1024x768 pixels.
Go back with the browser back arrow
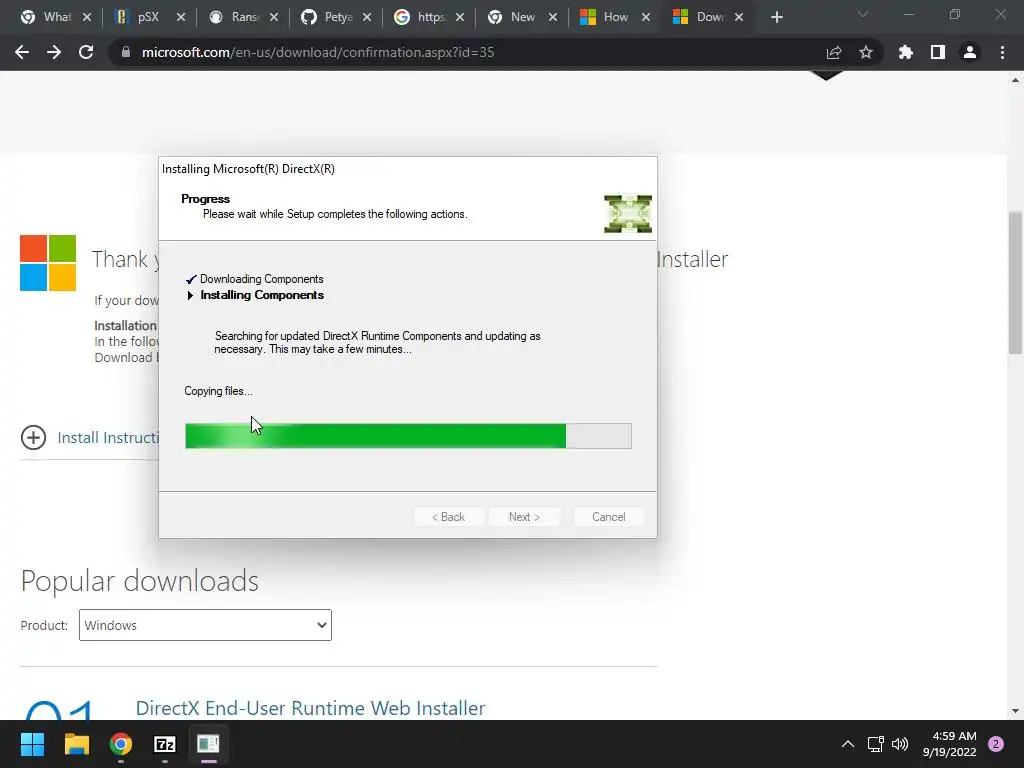[x=22, y=52]
